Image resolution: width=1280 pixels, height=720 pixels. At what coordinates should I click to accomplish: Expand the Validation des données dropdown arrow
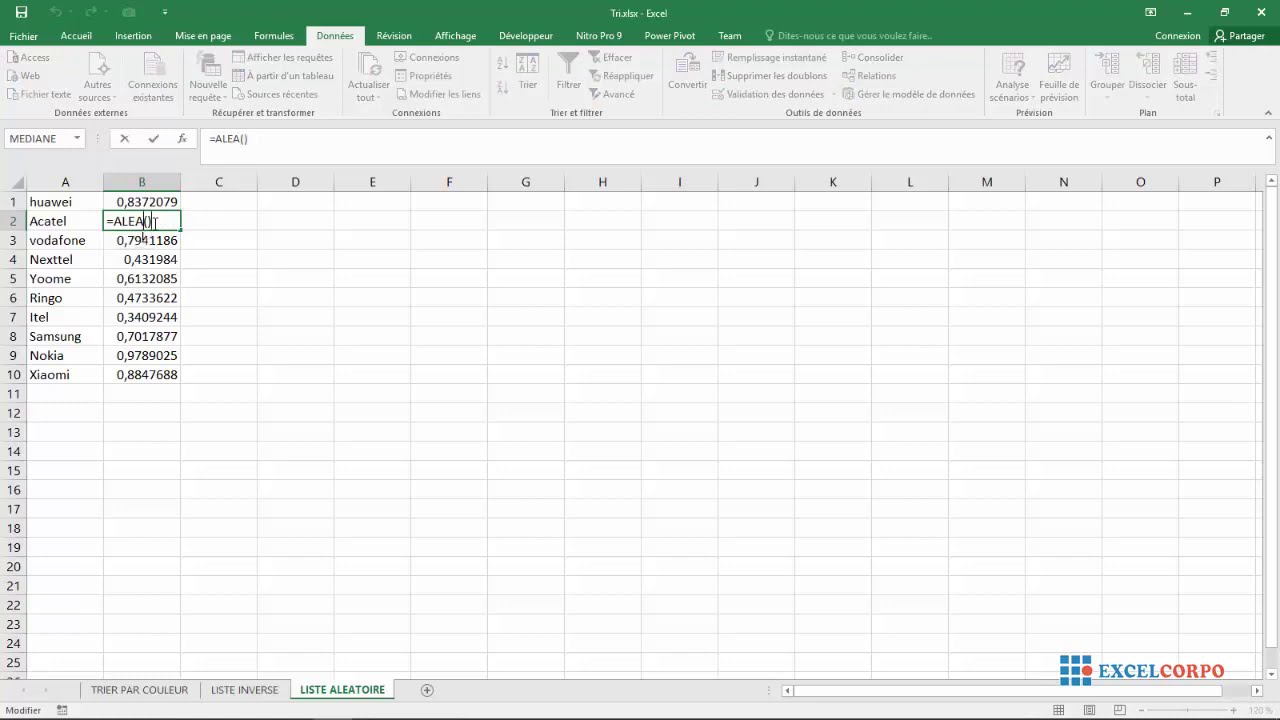pyautogui.click(x=834, y=94)
